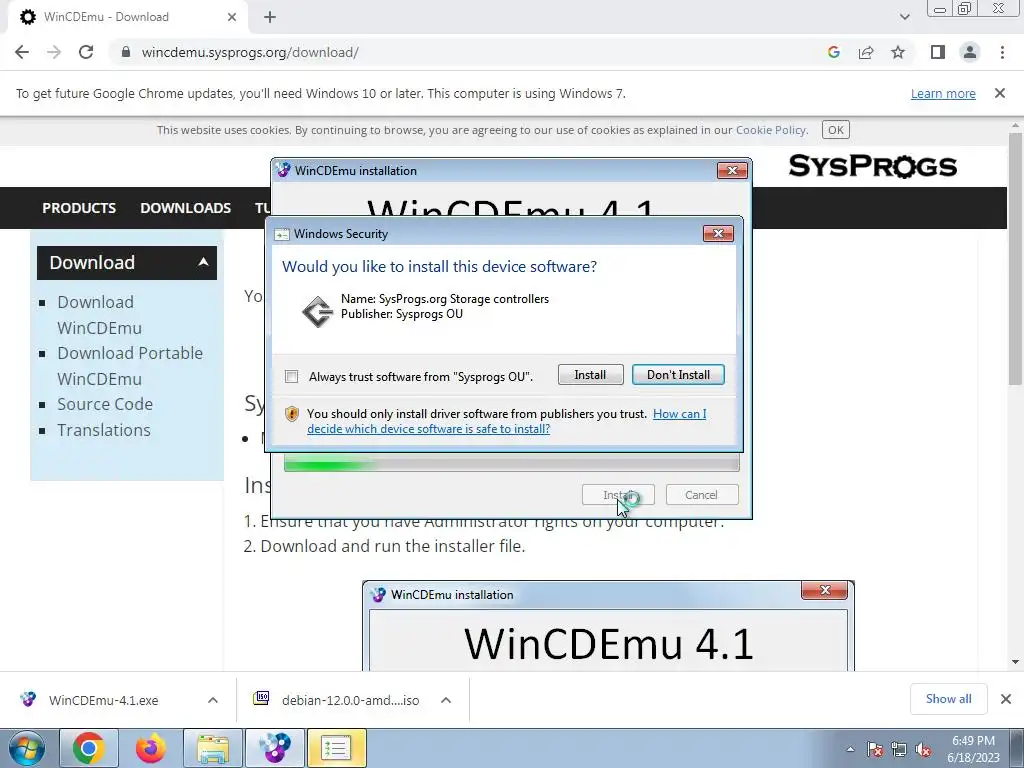Click the SysProgs logo

click(872, 166)
